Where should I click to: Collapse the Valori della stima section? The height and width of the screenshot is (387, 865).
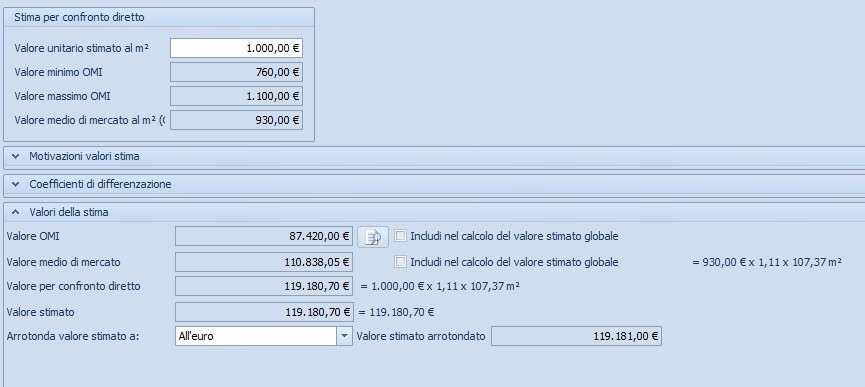pyautogui.click(x=15, y=212)
